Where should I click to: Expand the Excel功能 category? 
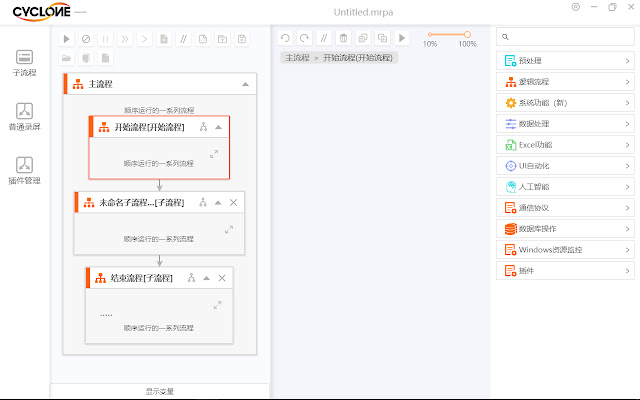[x=565, y=145]
